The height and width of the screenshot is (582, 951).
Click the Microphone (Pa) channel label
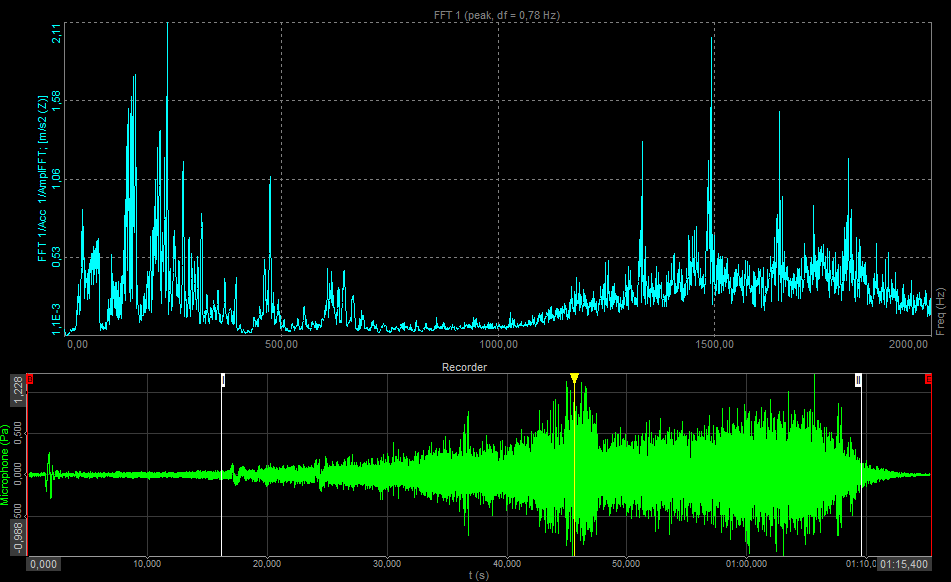click(5, 464)
